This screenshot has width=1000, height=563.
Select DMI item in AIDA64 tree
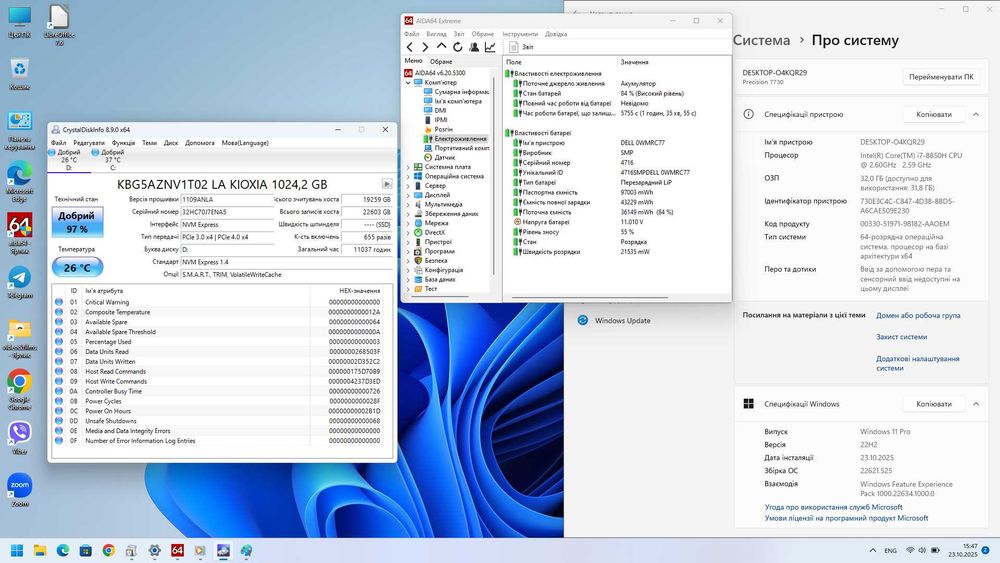coord(435,110)
